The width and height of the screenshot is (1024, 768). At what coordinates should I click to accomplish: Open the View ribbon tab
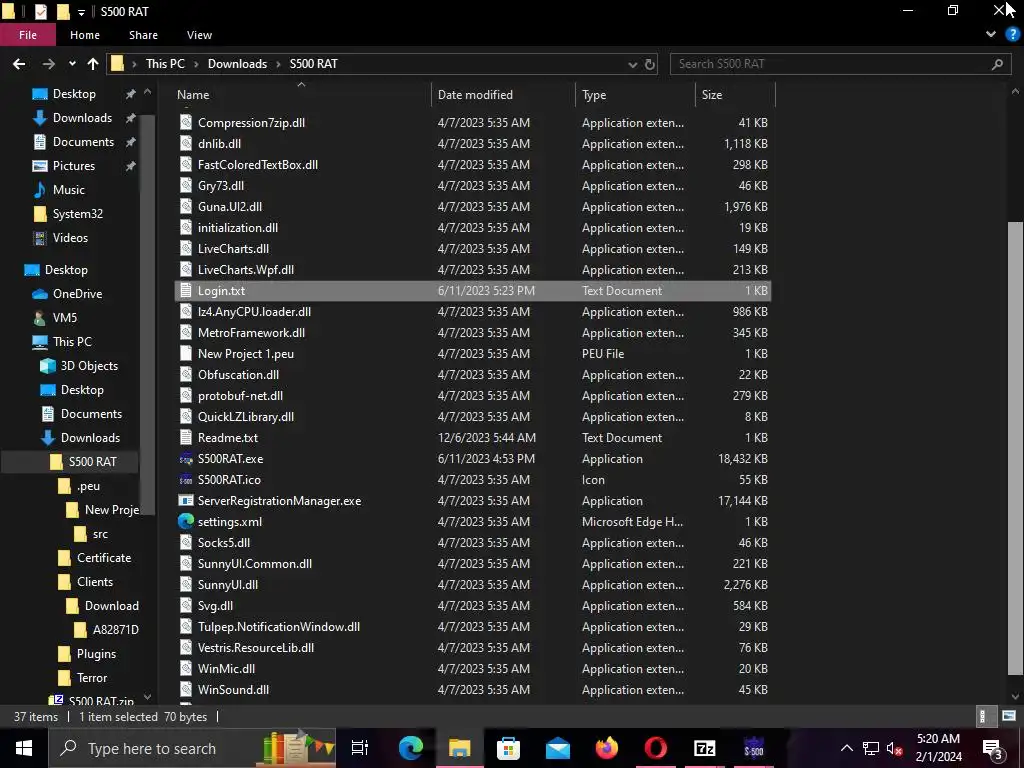pyautogui.click(x=199, y=35)
